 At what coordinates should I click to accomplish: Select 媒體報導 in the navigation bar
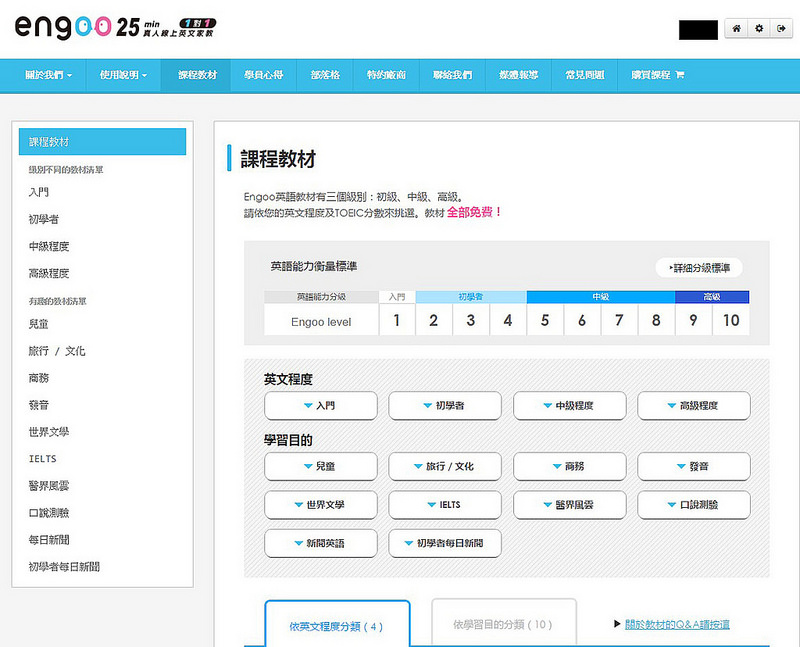518,75
